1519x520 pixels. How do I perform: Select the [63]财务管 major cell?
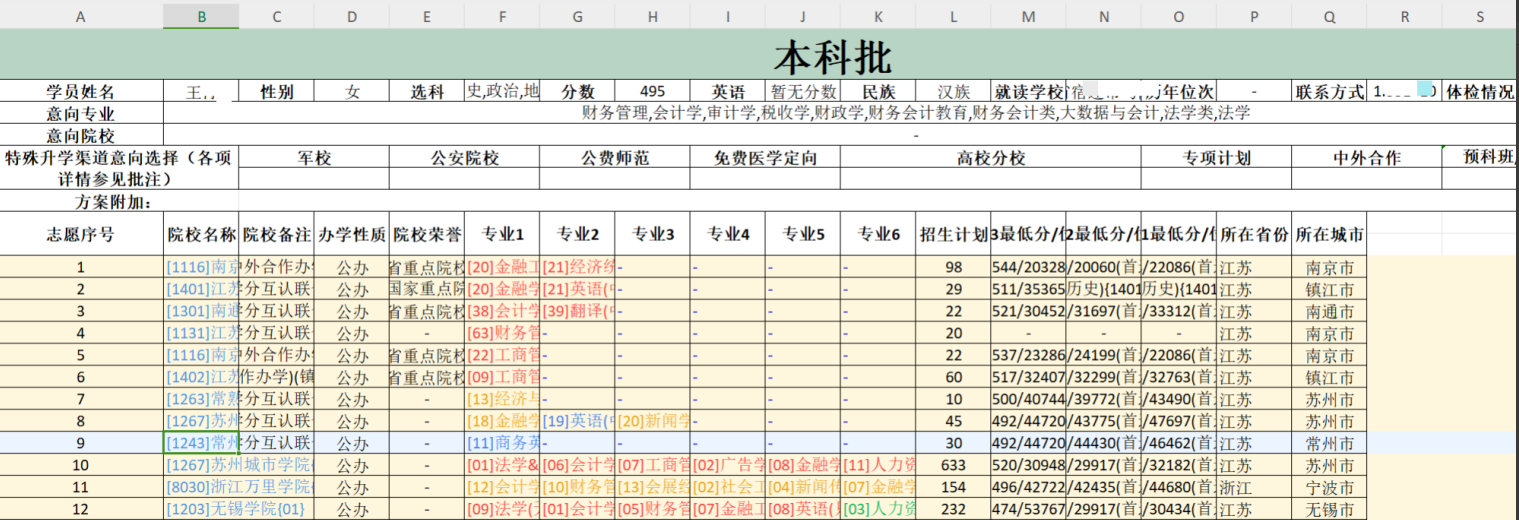click(x=502, y=333)
